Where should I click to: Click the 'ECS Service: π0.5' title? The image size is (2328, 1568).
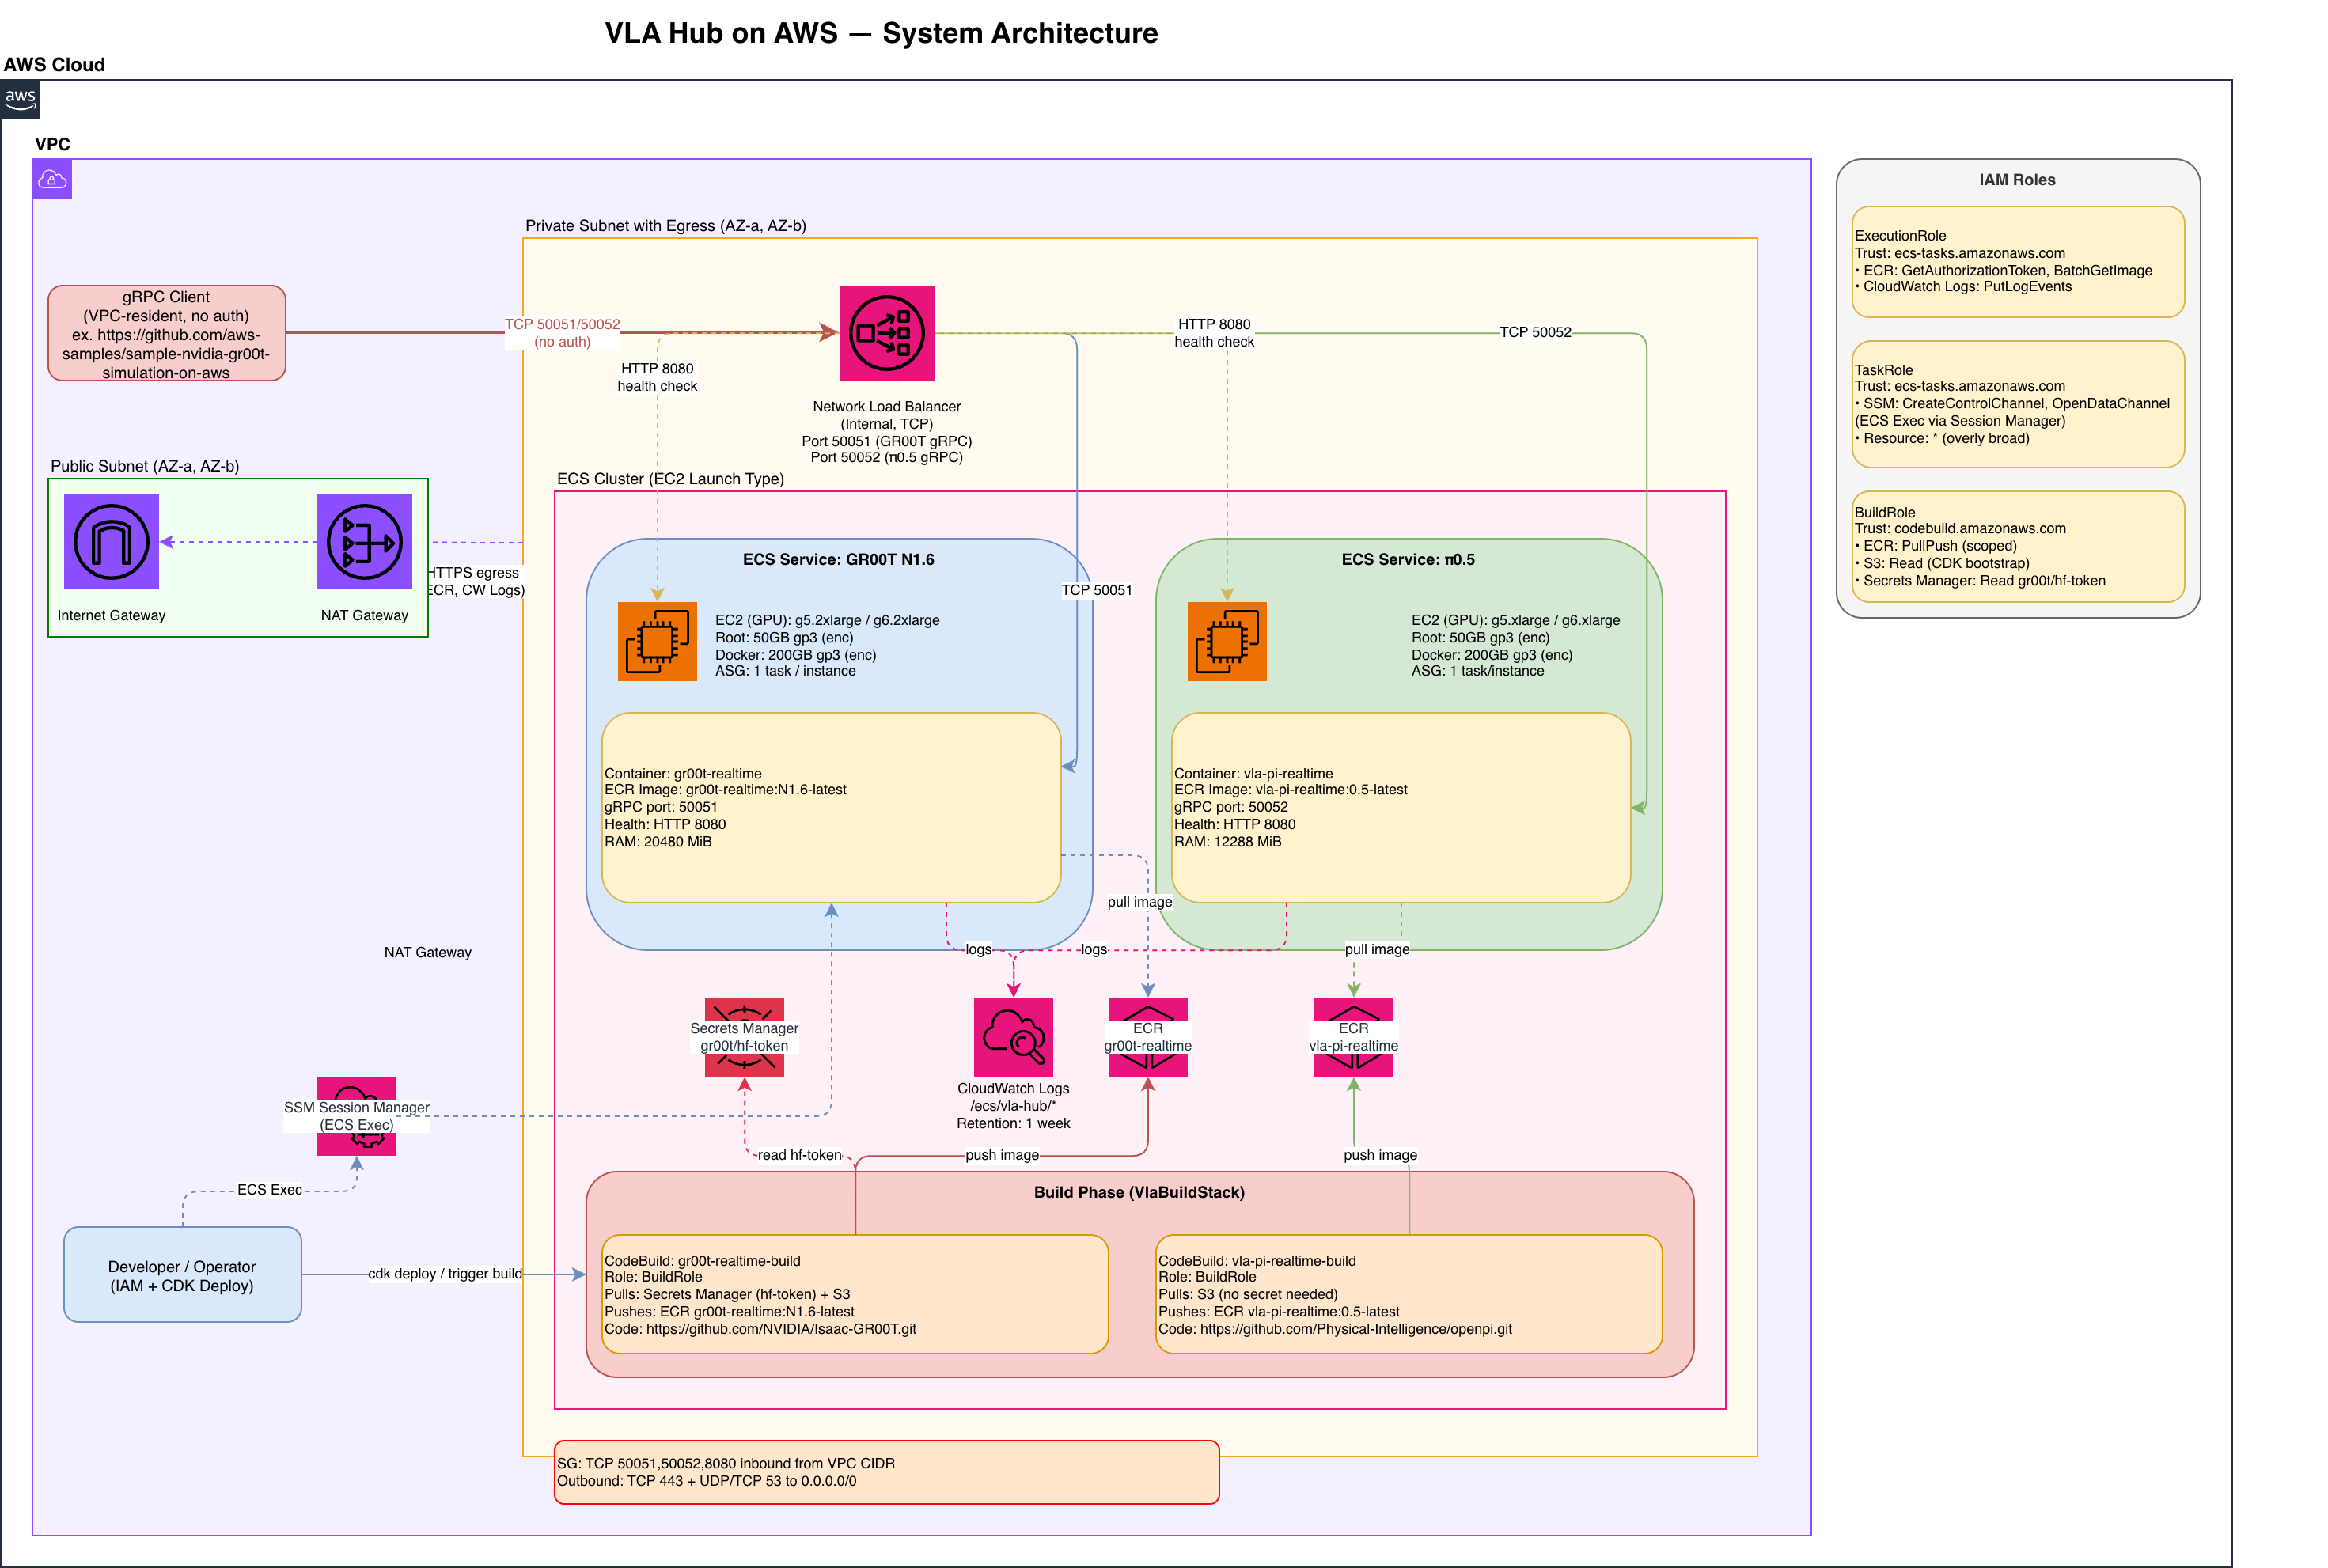tap(1408, 559)
